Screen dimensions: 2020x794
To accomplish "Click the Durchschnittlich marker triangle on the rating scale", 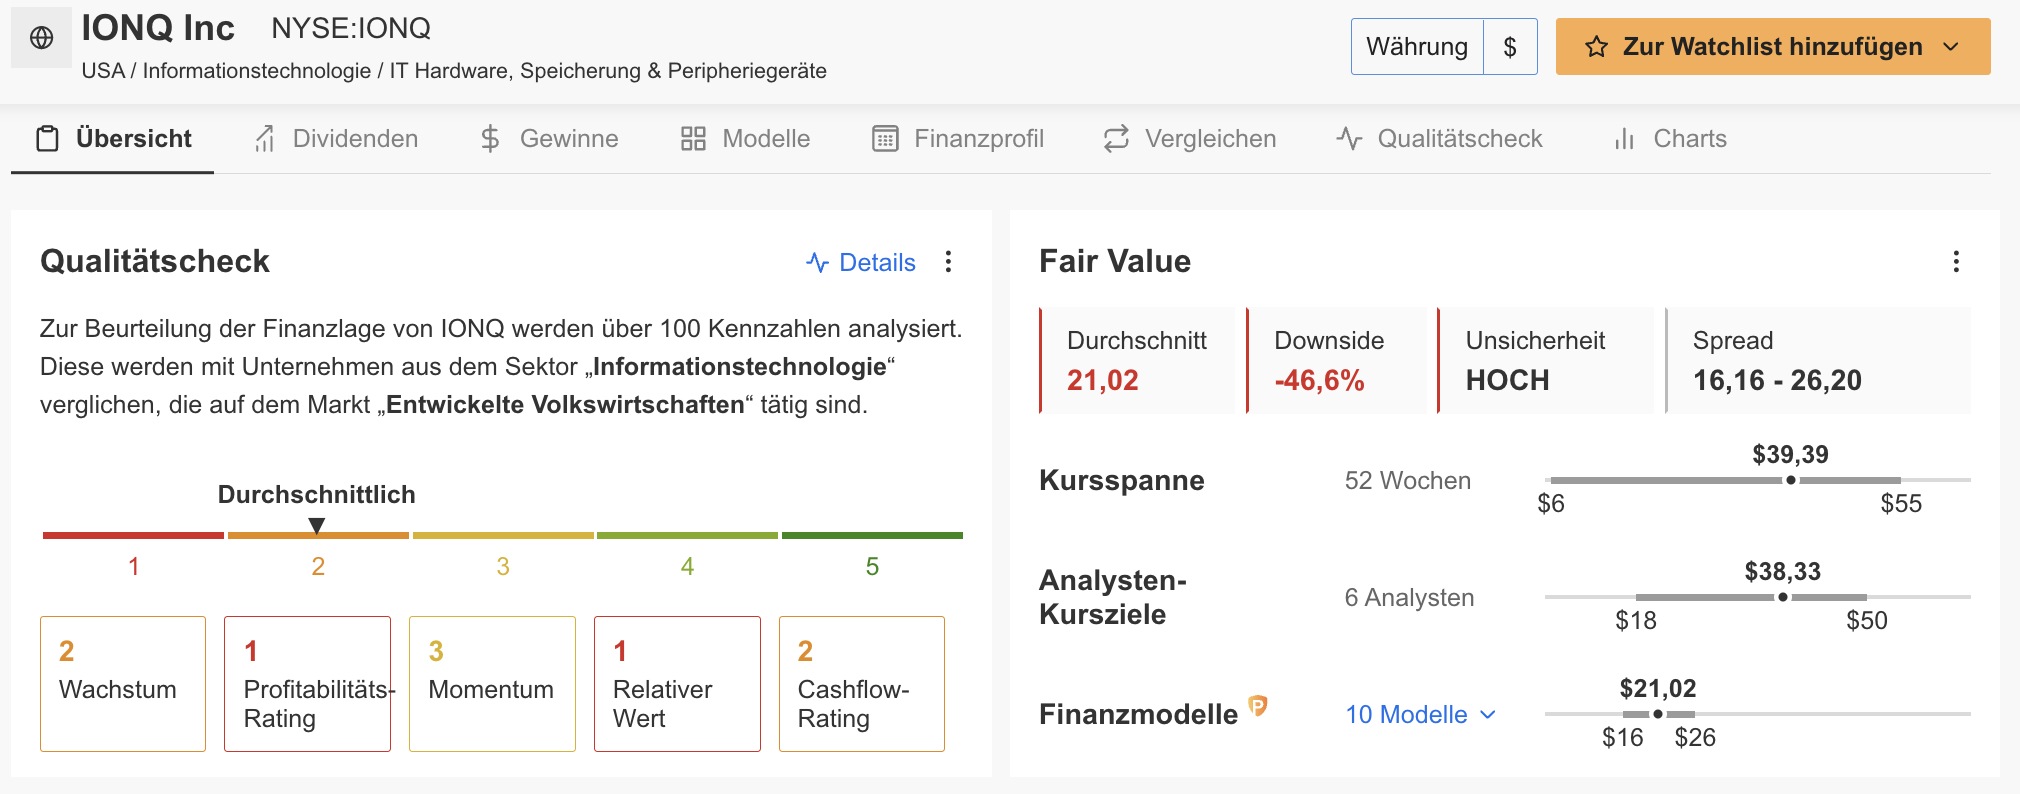I will (317, 525).
